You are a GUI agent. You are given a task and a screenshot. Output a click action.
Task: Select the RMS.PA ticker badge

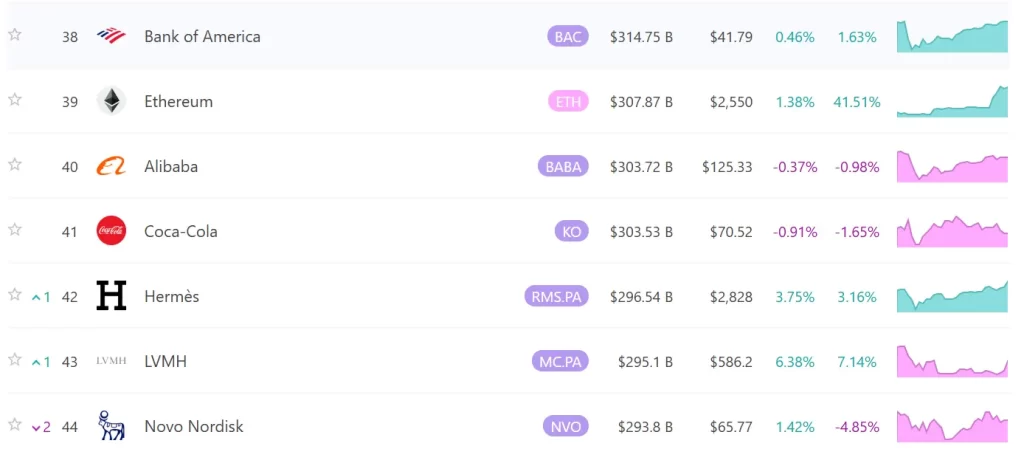[x=556, y=297]
